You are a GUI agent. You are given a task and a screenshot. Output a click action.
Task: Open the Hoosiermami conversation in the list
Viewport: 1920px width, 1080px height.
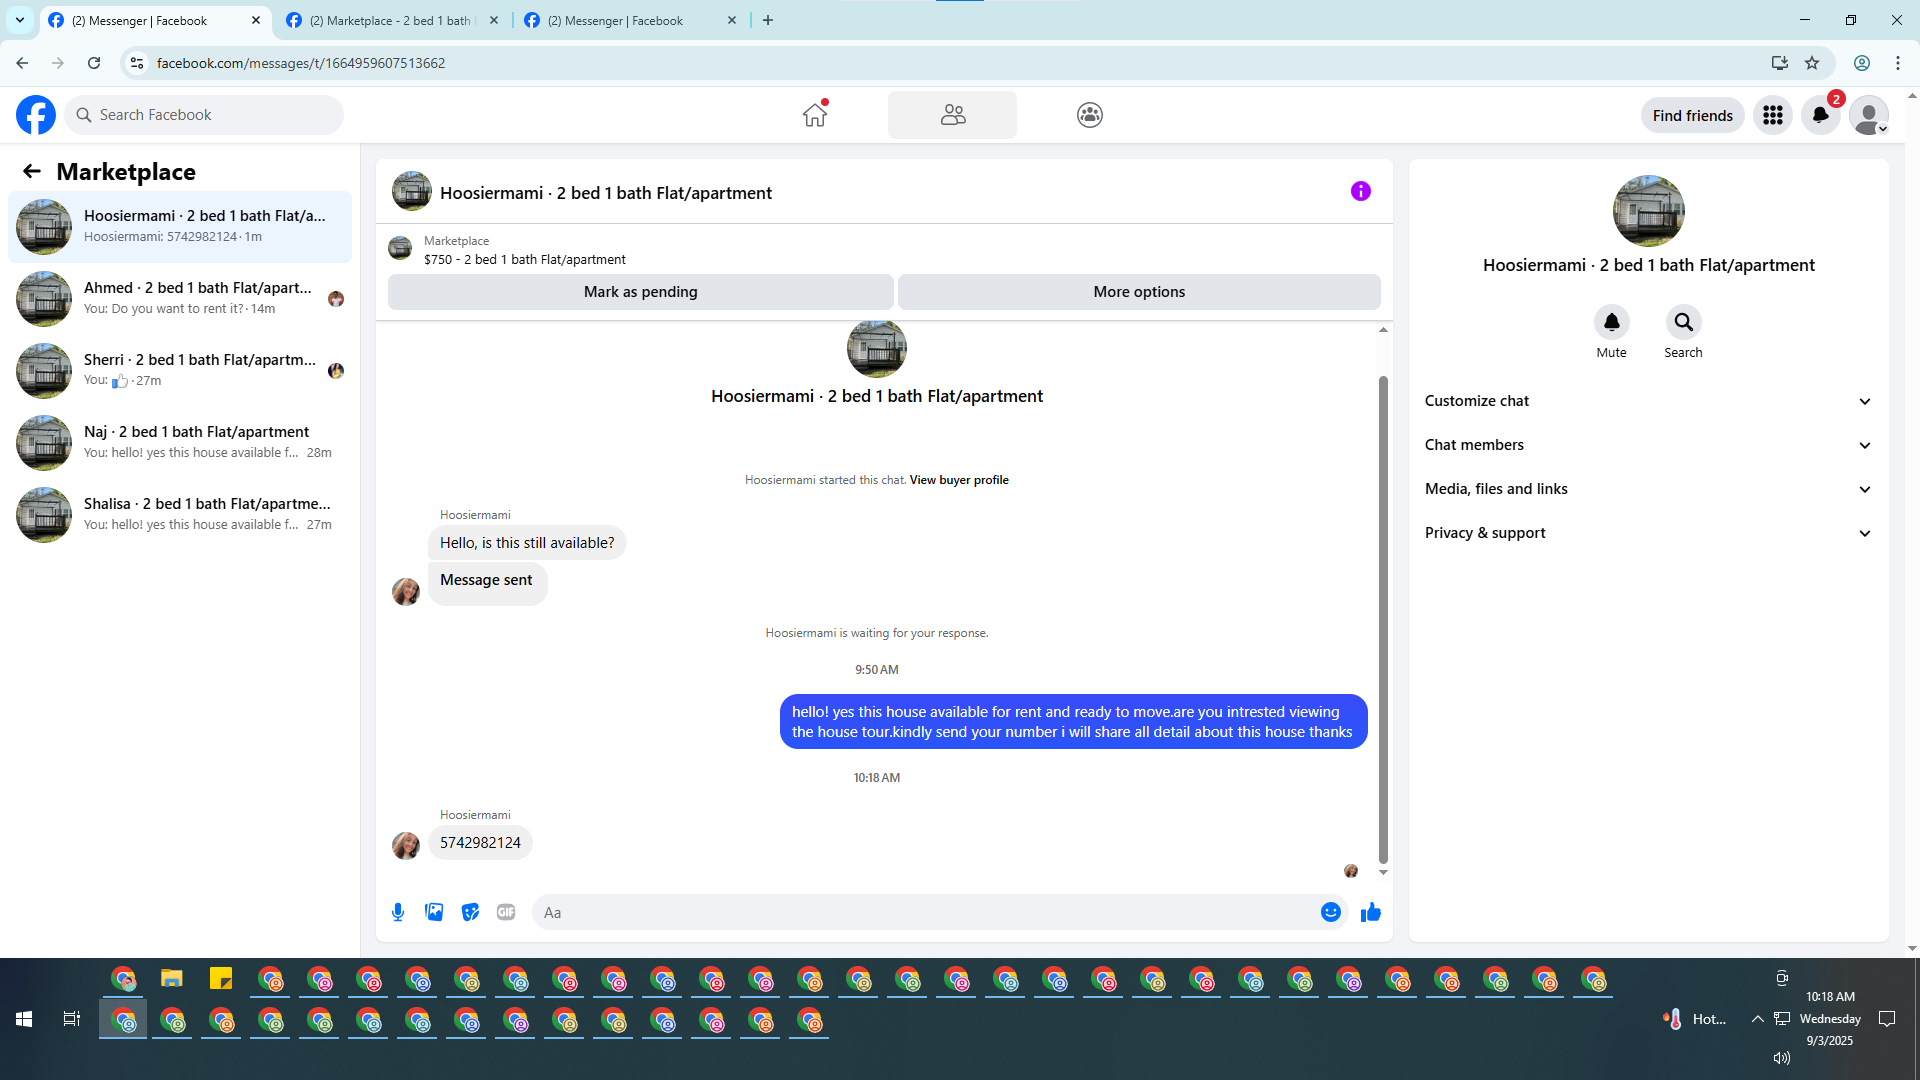180,227
